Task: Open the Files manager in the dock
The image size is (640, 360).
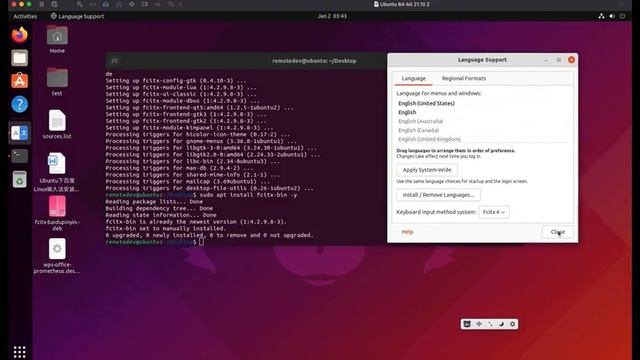Action: point(19,58)
